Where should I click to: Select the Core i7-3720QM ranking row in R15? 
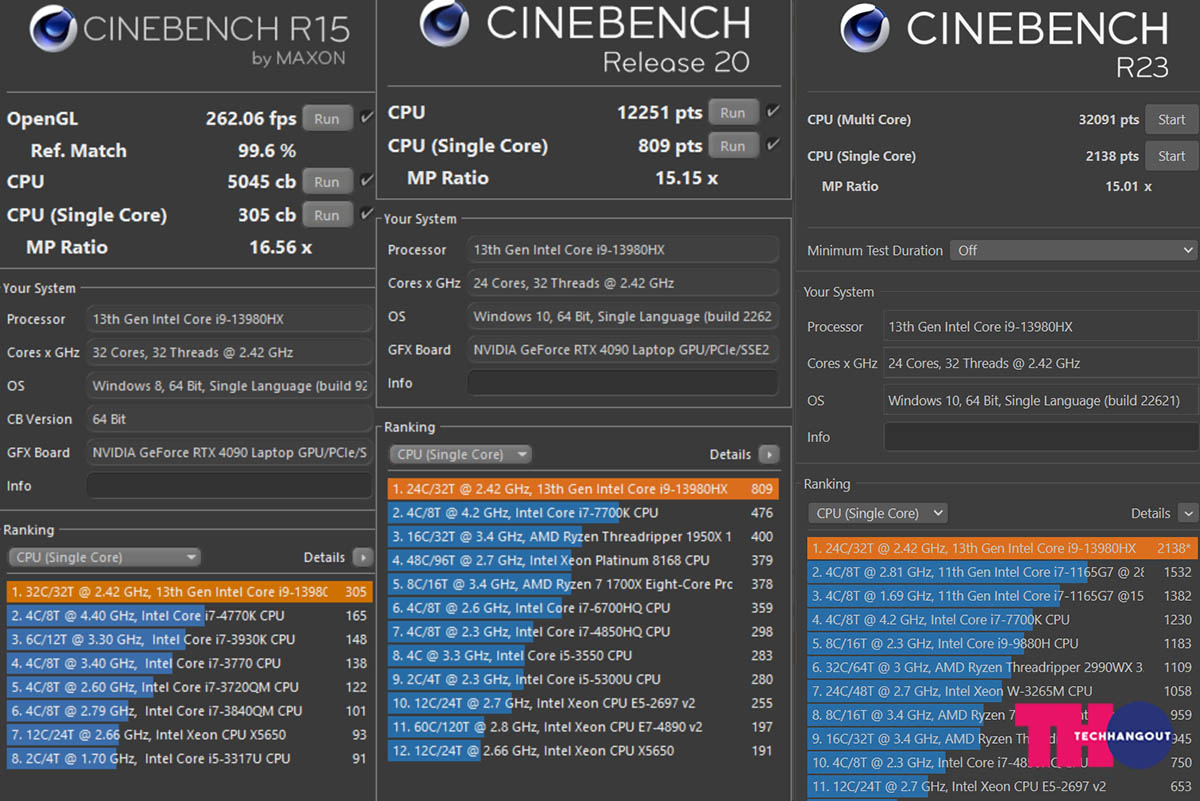tap(190, 687)
